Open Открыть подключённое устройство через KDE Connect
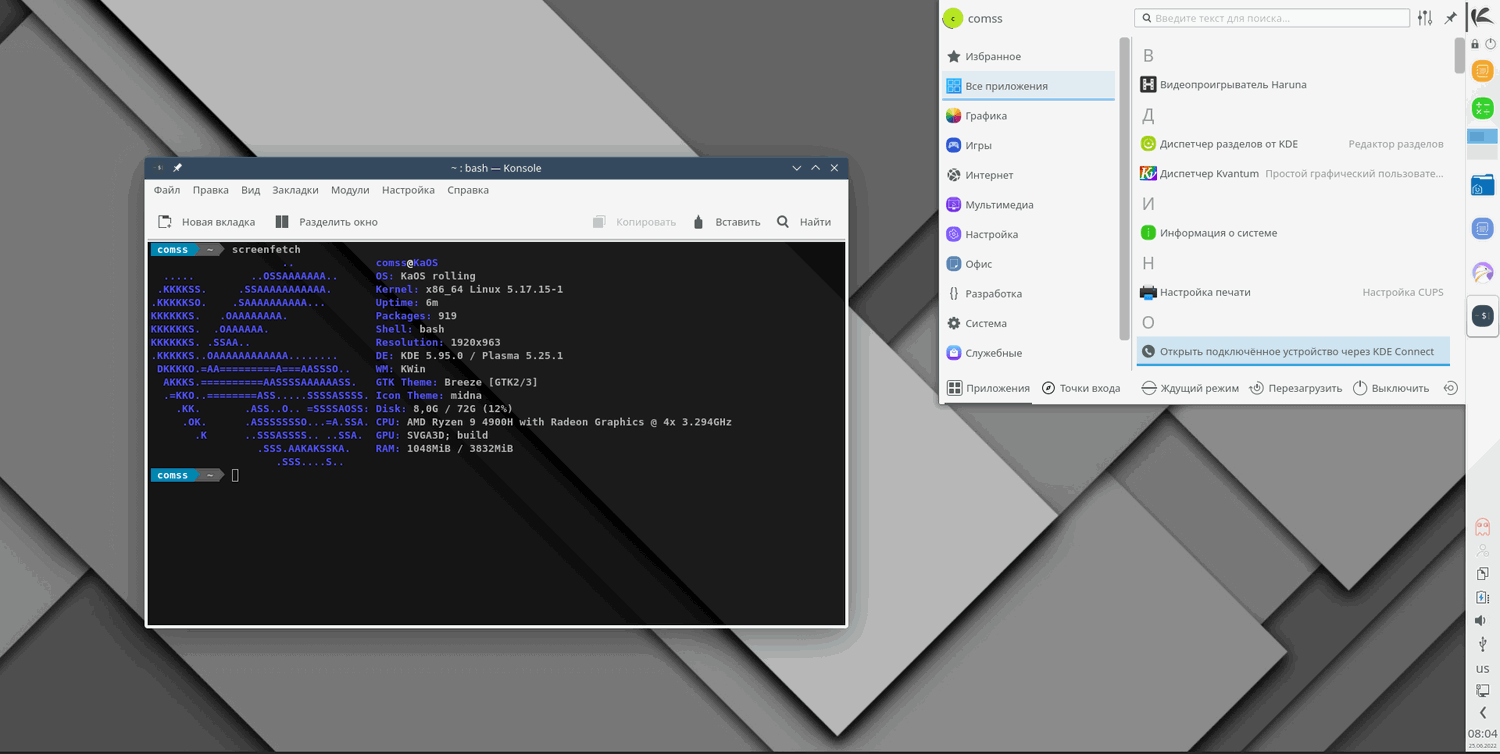This screenshot has height=754, width=1500. point(1293,351)
